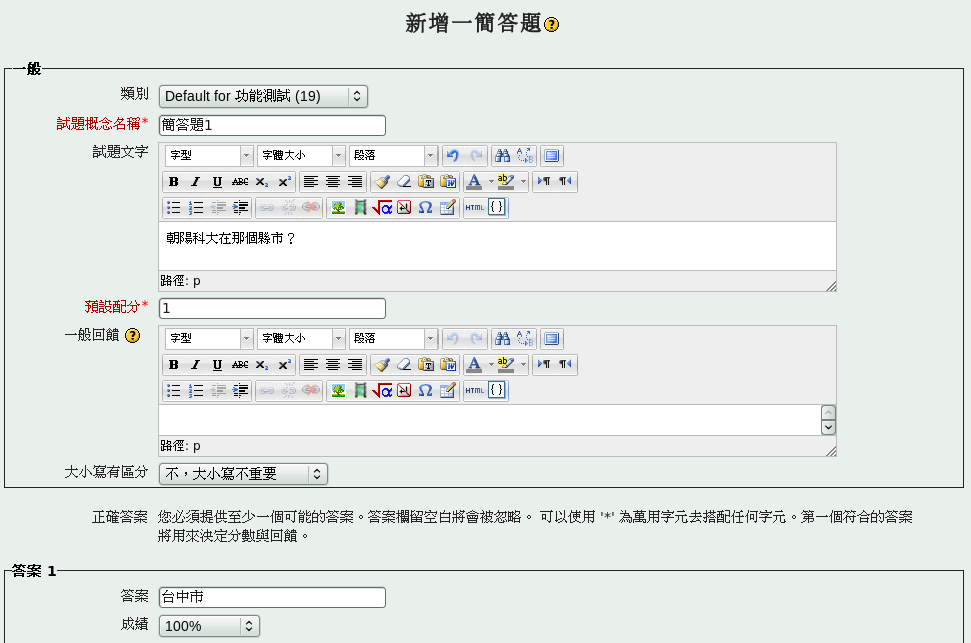Open text color picker in 試題文字 editor

click(474, 182)
